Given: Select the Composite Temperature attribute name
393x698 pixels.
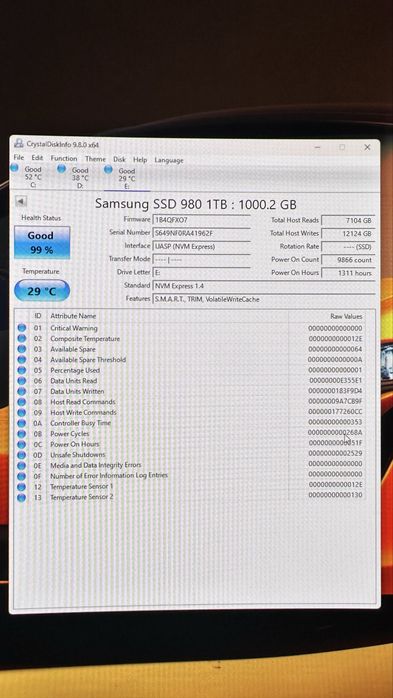Looking at the screenshot, I should click(x=85, y=338).
